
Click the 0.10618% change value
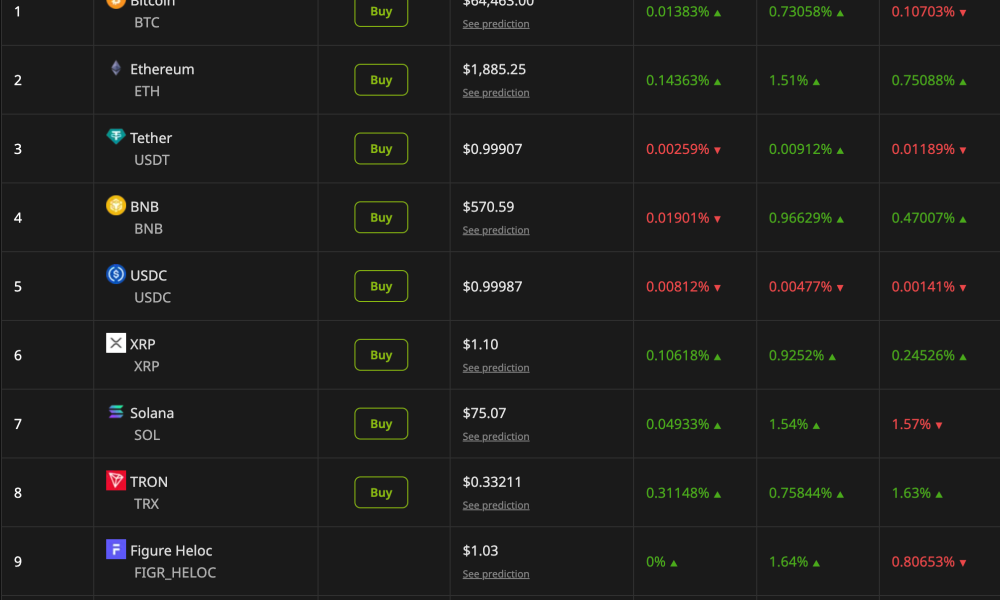coord(677,355)
